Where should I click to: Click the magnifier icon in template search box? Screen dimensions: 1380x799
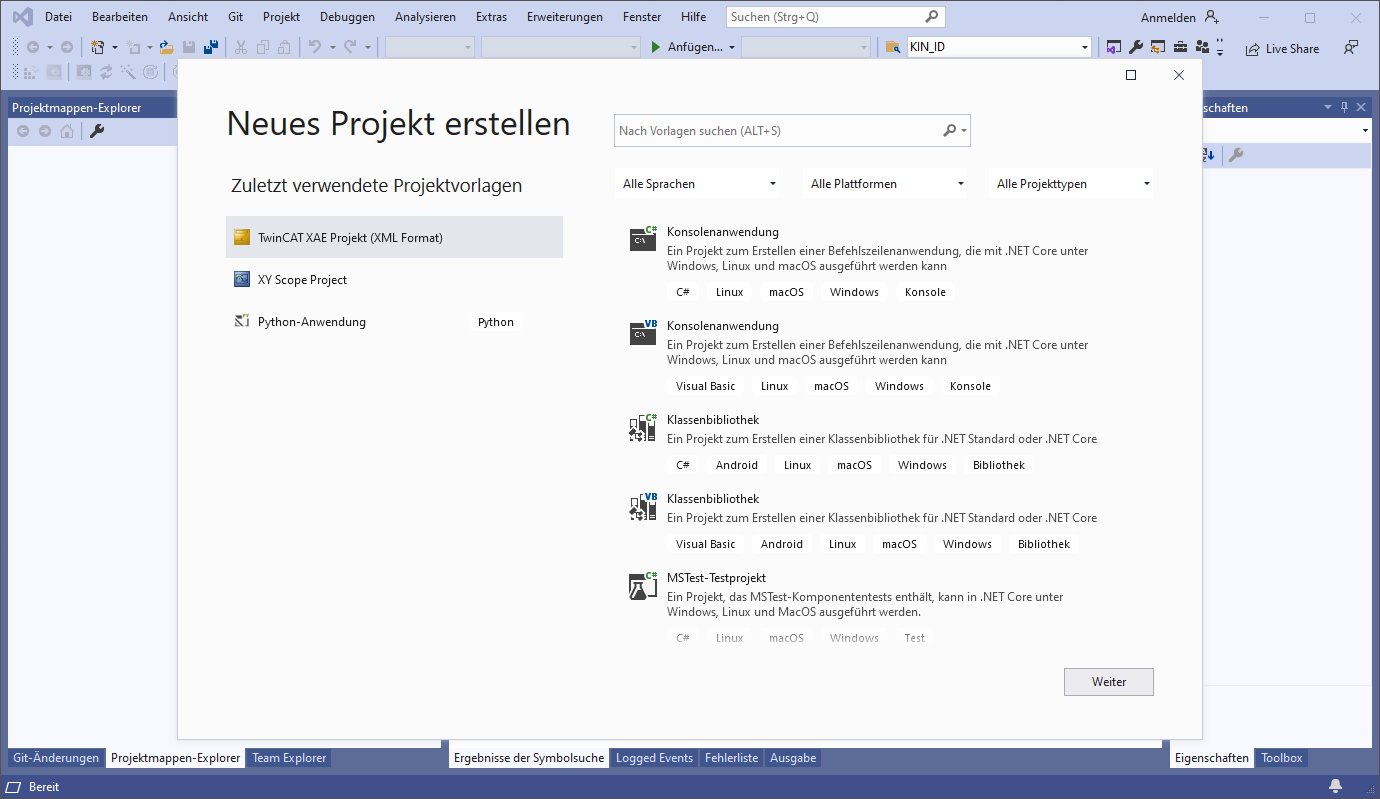tap(950, 131)
